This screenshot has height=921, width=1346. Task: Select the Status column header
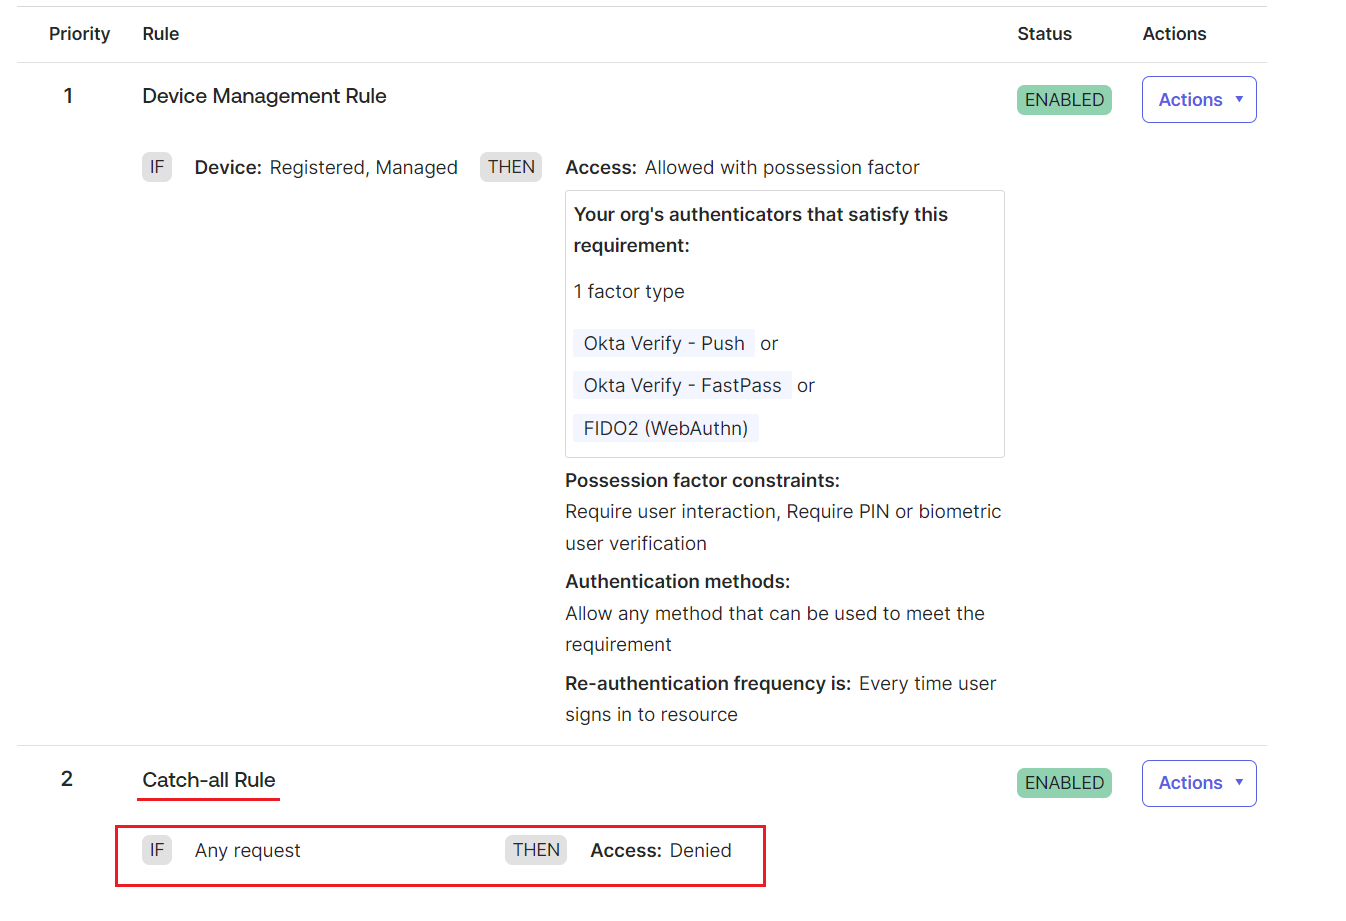(1044, 33)
